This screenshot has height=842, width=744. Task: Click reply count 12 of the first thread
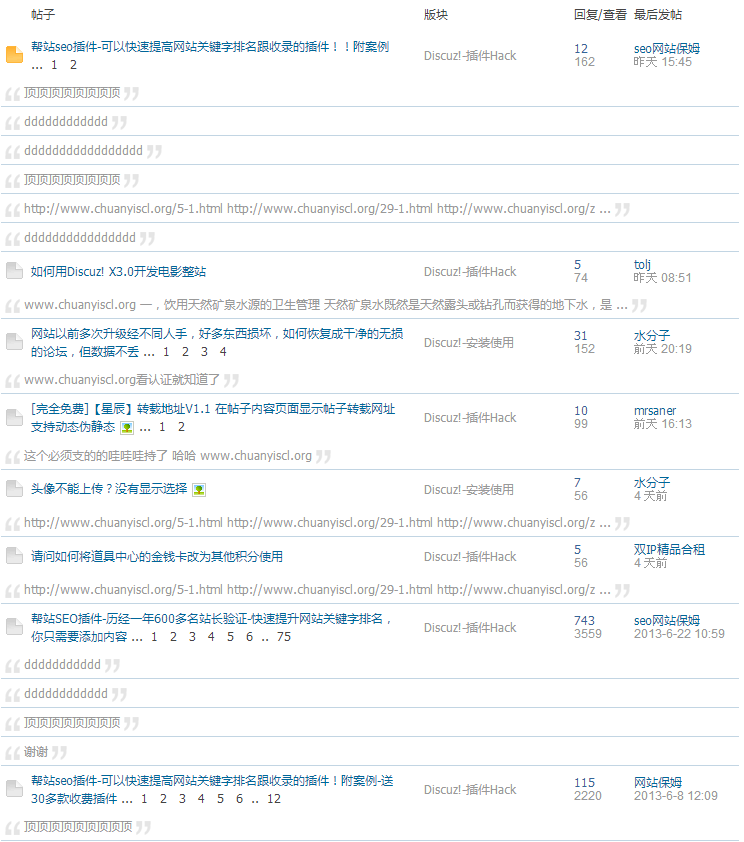[581, 49]
